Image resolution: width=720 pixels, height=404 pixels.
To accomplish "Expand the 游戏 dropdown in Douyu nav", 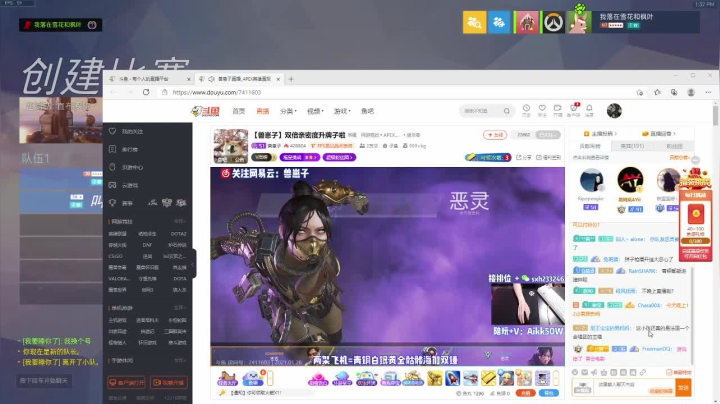I will click(342, 111).
